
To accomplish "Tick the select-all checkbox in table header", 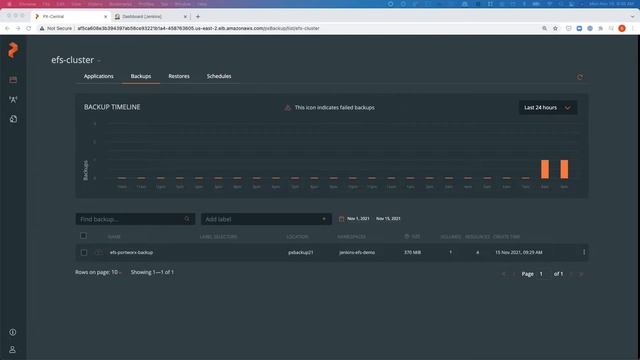I will pos(83,236).
